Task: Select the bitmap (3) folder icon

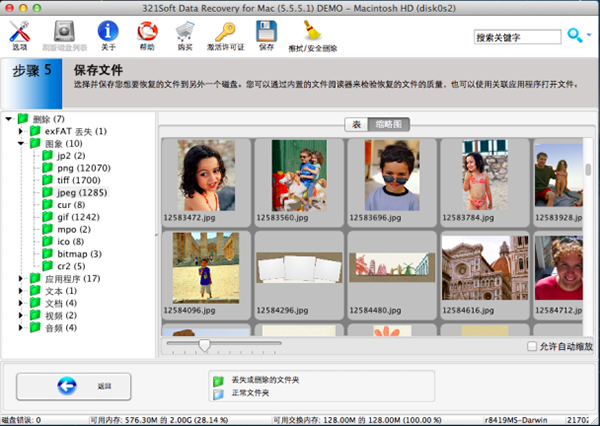Action: (x=47, y=253)
